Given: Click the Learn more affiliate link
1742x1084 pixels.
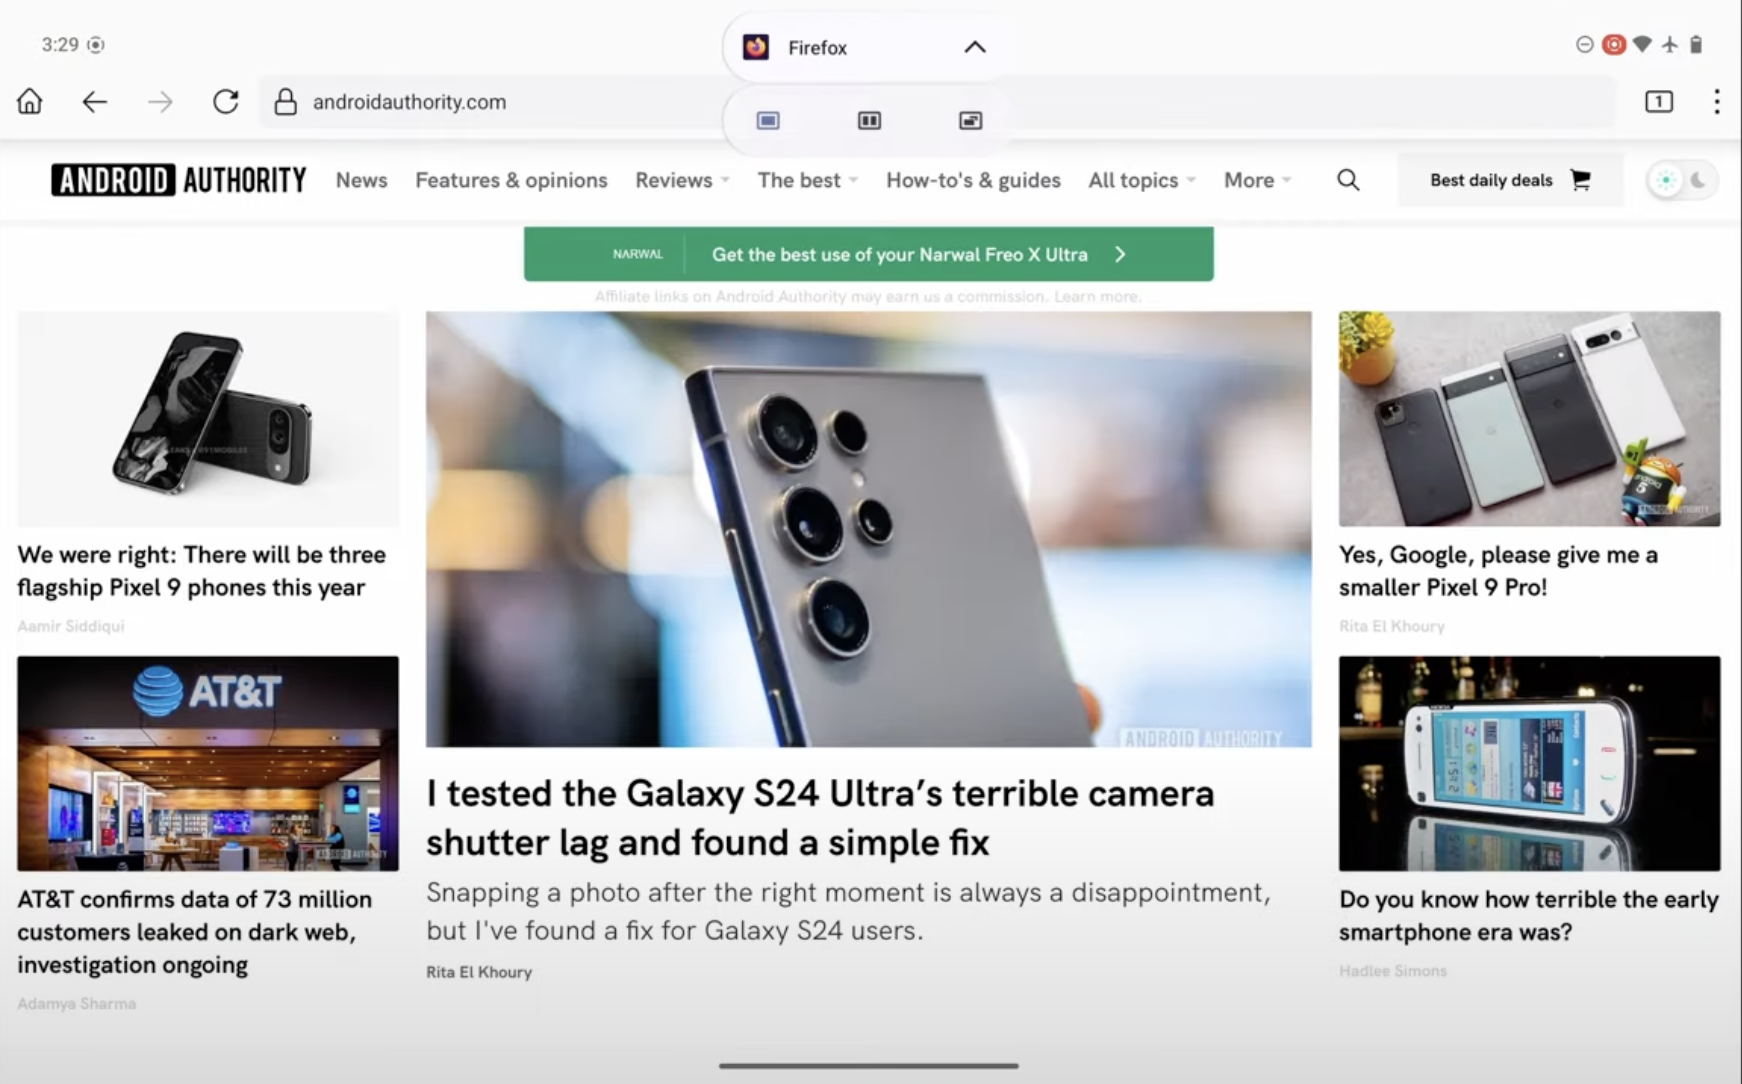Looking at the screenshot, I should coord(1097,296).
